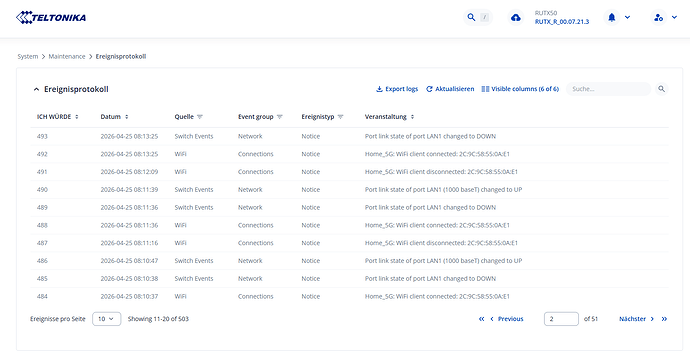Open Ereignistyp column filter
Image resolution: width=690 pixels, height=361 pixels.
pos(340,117)
